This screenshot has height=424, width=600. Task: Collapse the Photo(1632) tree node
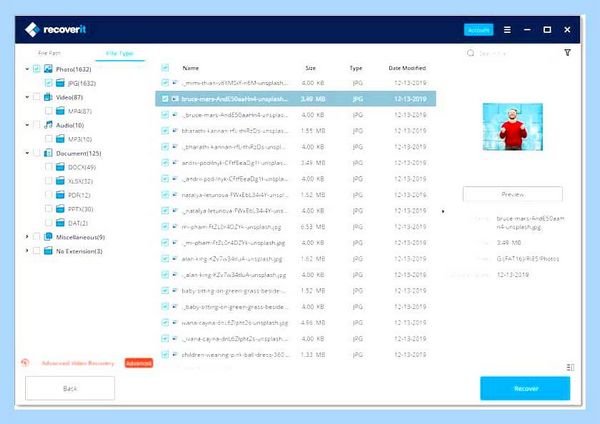[27, 69]
